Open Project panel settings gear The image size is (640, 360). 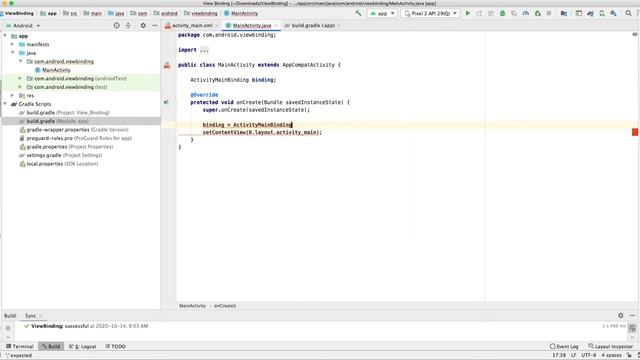(x=143, y=25)
